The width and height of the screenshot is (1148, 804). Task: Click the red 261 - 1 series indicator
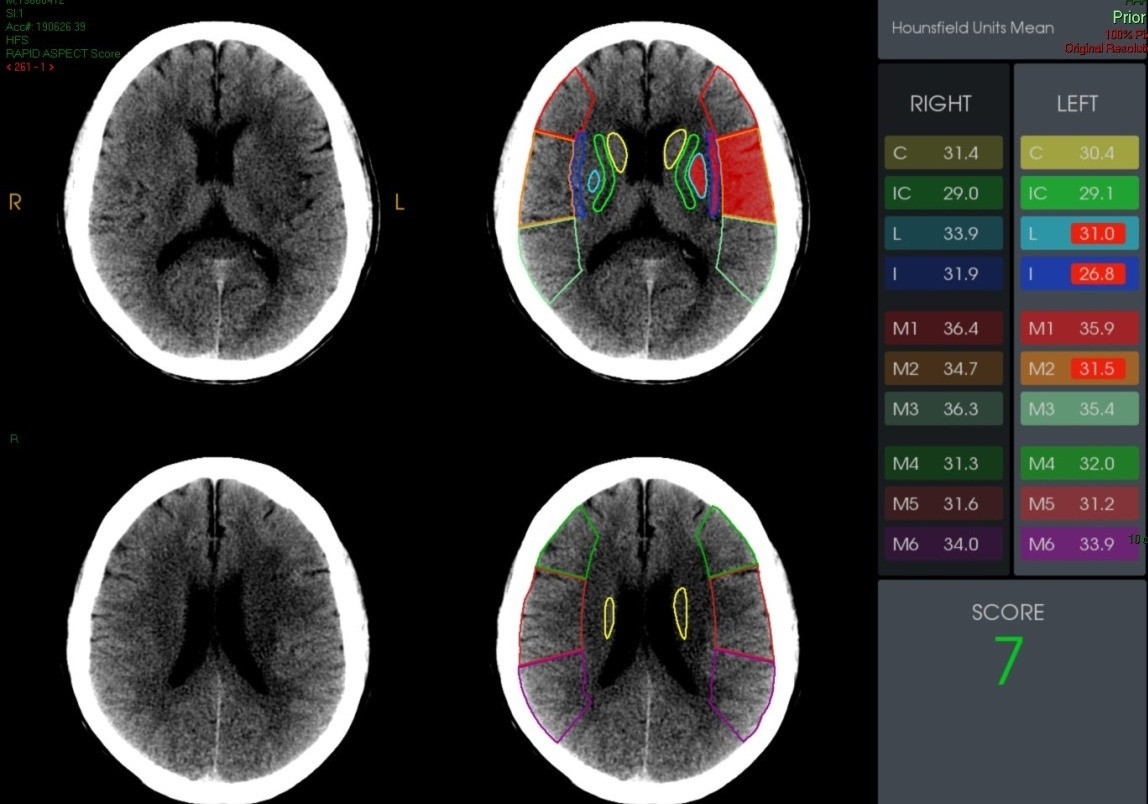pyautogui.click(x=30, y=67)
